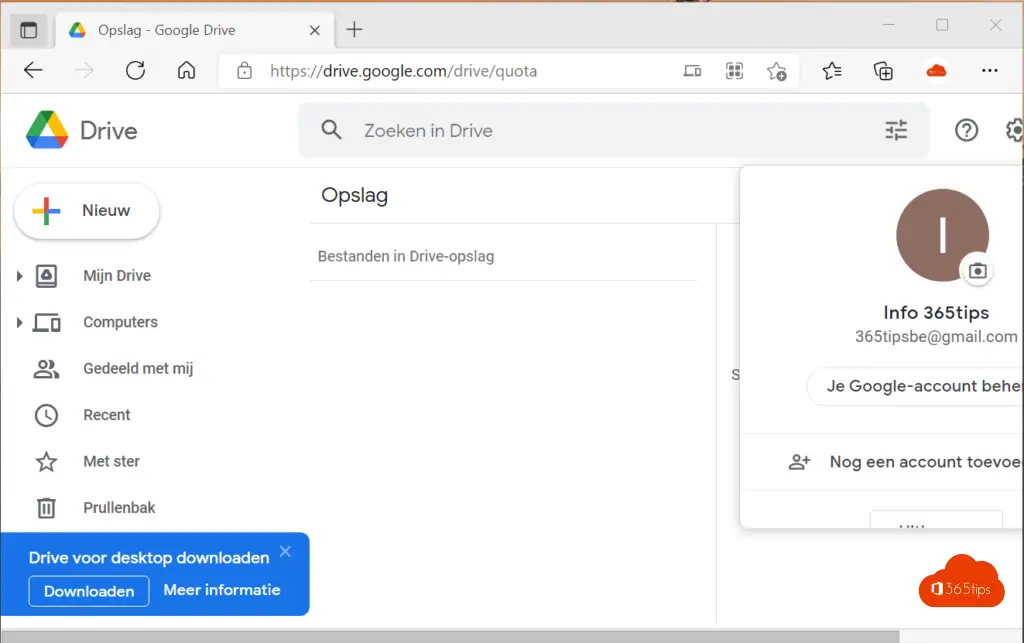Open the browser three-dot settings menu
This screenshot has height=643, width=1024.
coord(989,71)
